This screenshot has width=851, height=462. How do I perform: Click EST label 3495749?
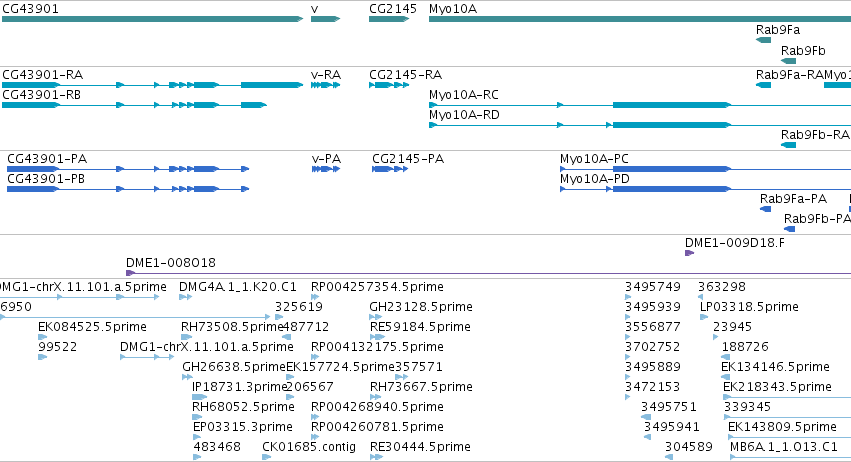click(x=652, y=287)
